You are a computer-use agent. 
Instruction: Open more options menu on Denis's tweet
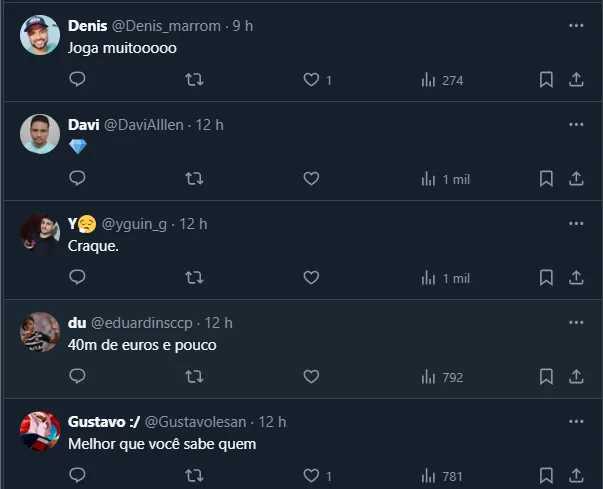point(575,25)
